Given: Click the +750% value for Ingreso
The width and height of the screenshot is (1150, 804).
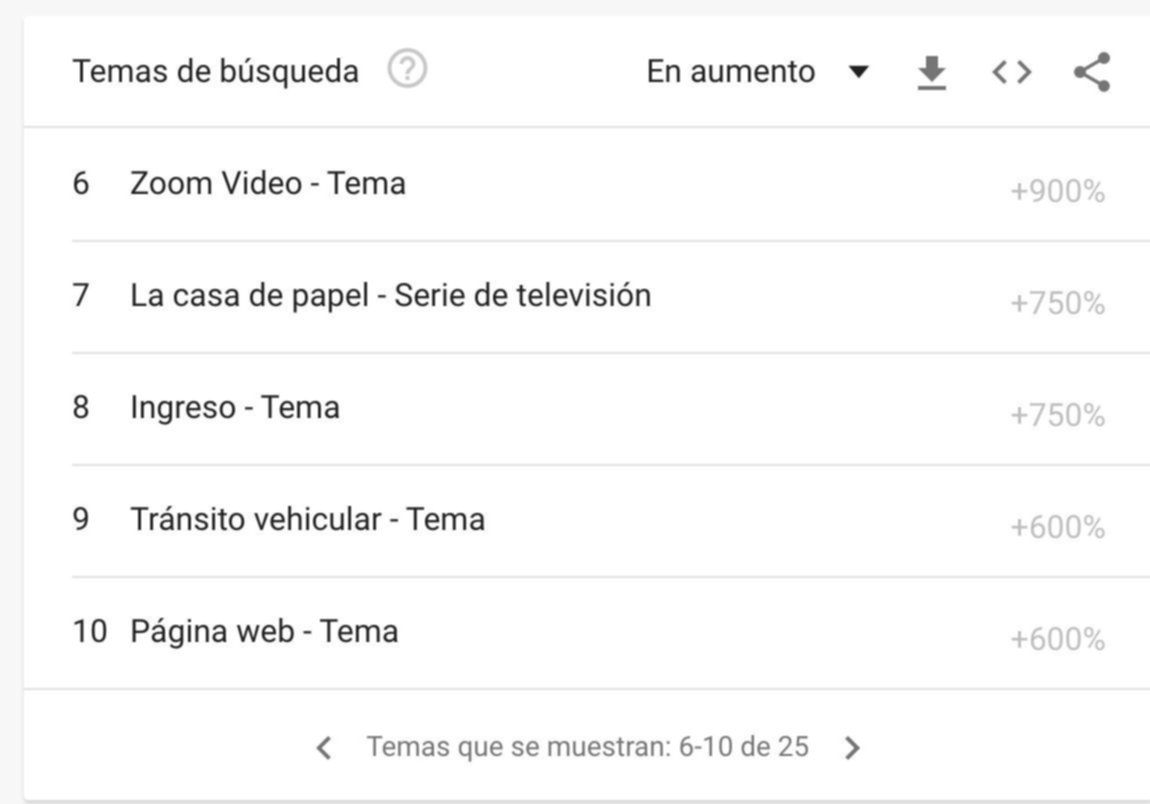Looking at the screenshot, I should click(x=1057, y=416).
